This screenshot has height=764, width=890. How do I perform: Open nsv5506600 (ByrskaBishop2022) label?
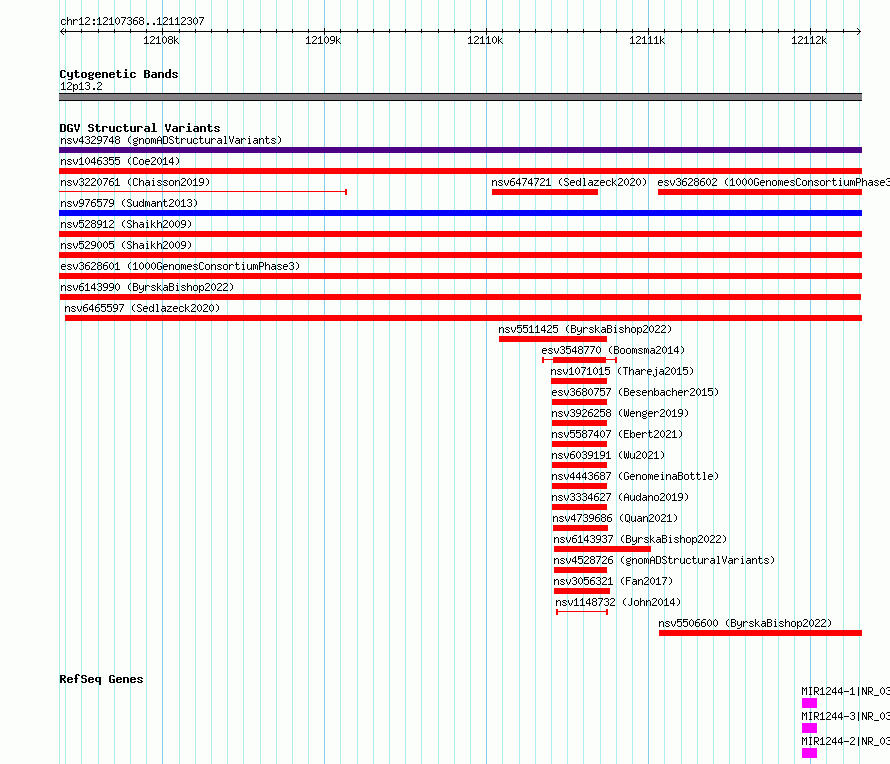pos(745,623)
